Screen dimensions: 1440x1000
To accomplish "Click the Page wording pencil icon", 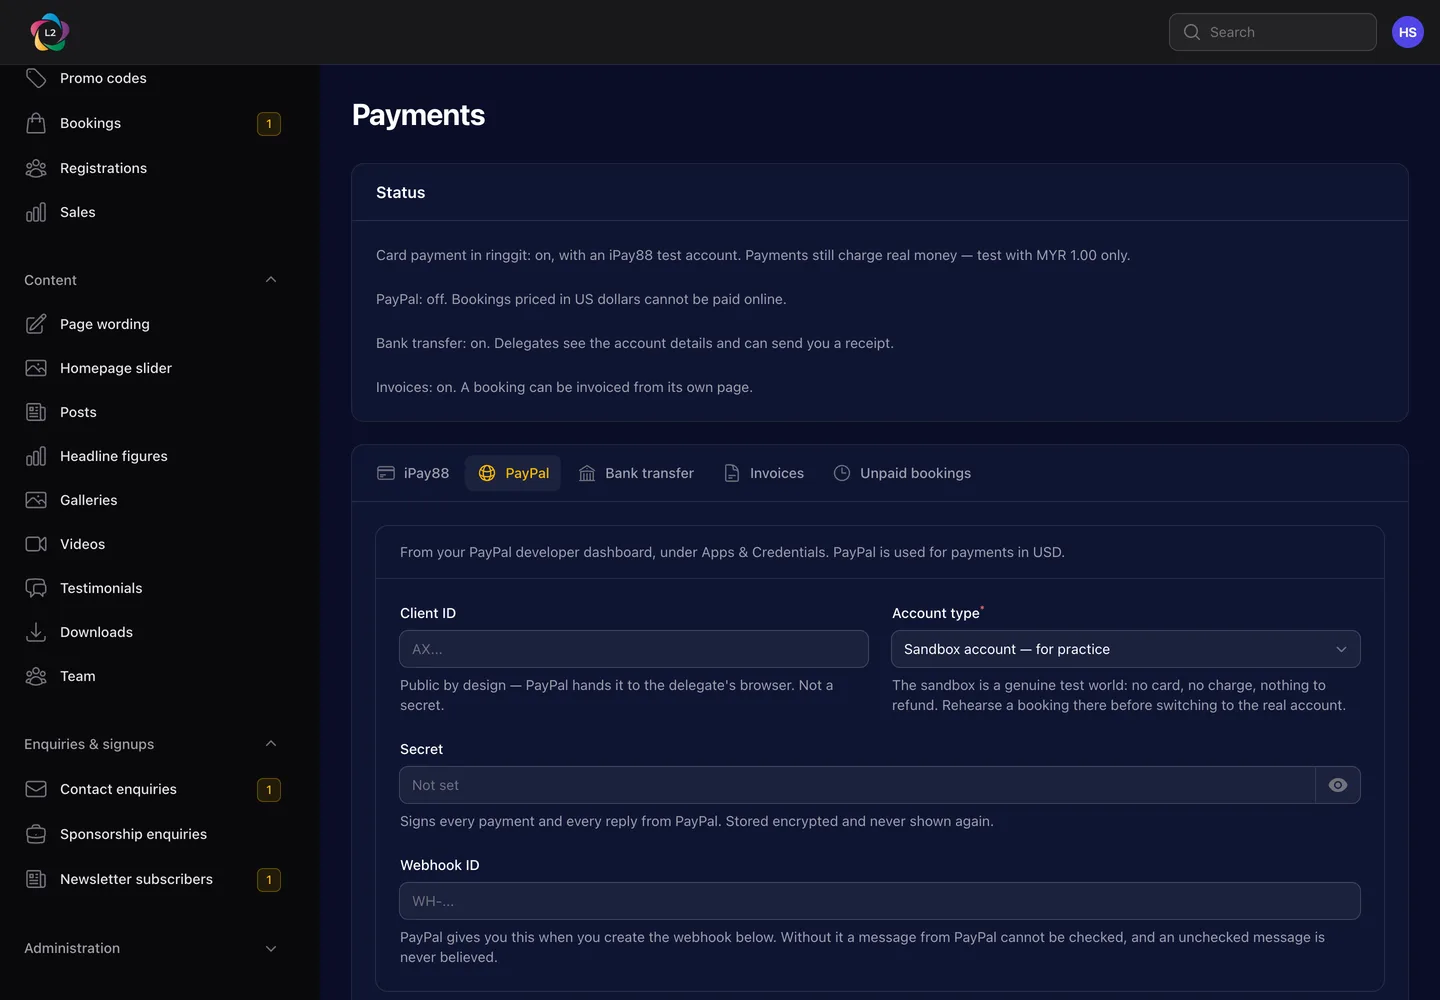I will pyautogui.click(x=36, y=324).
